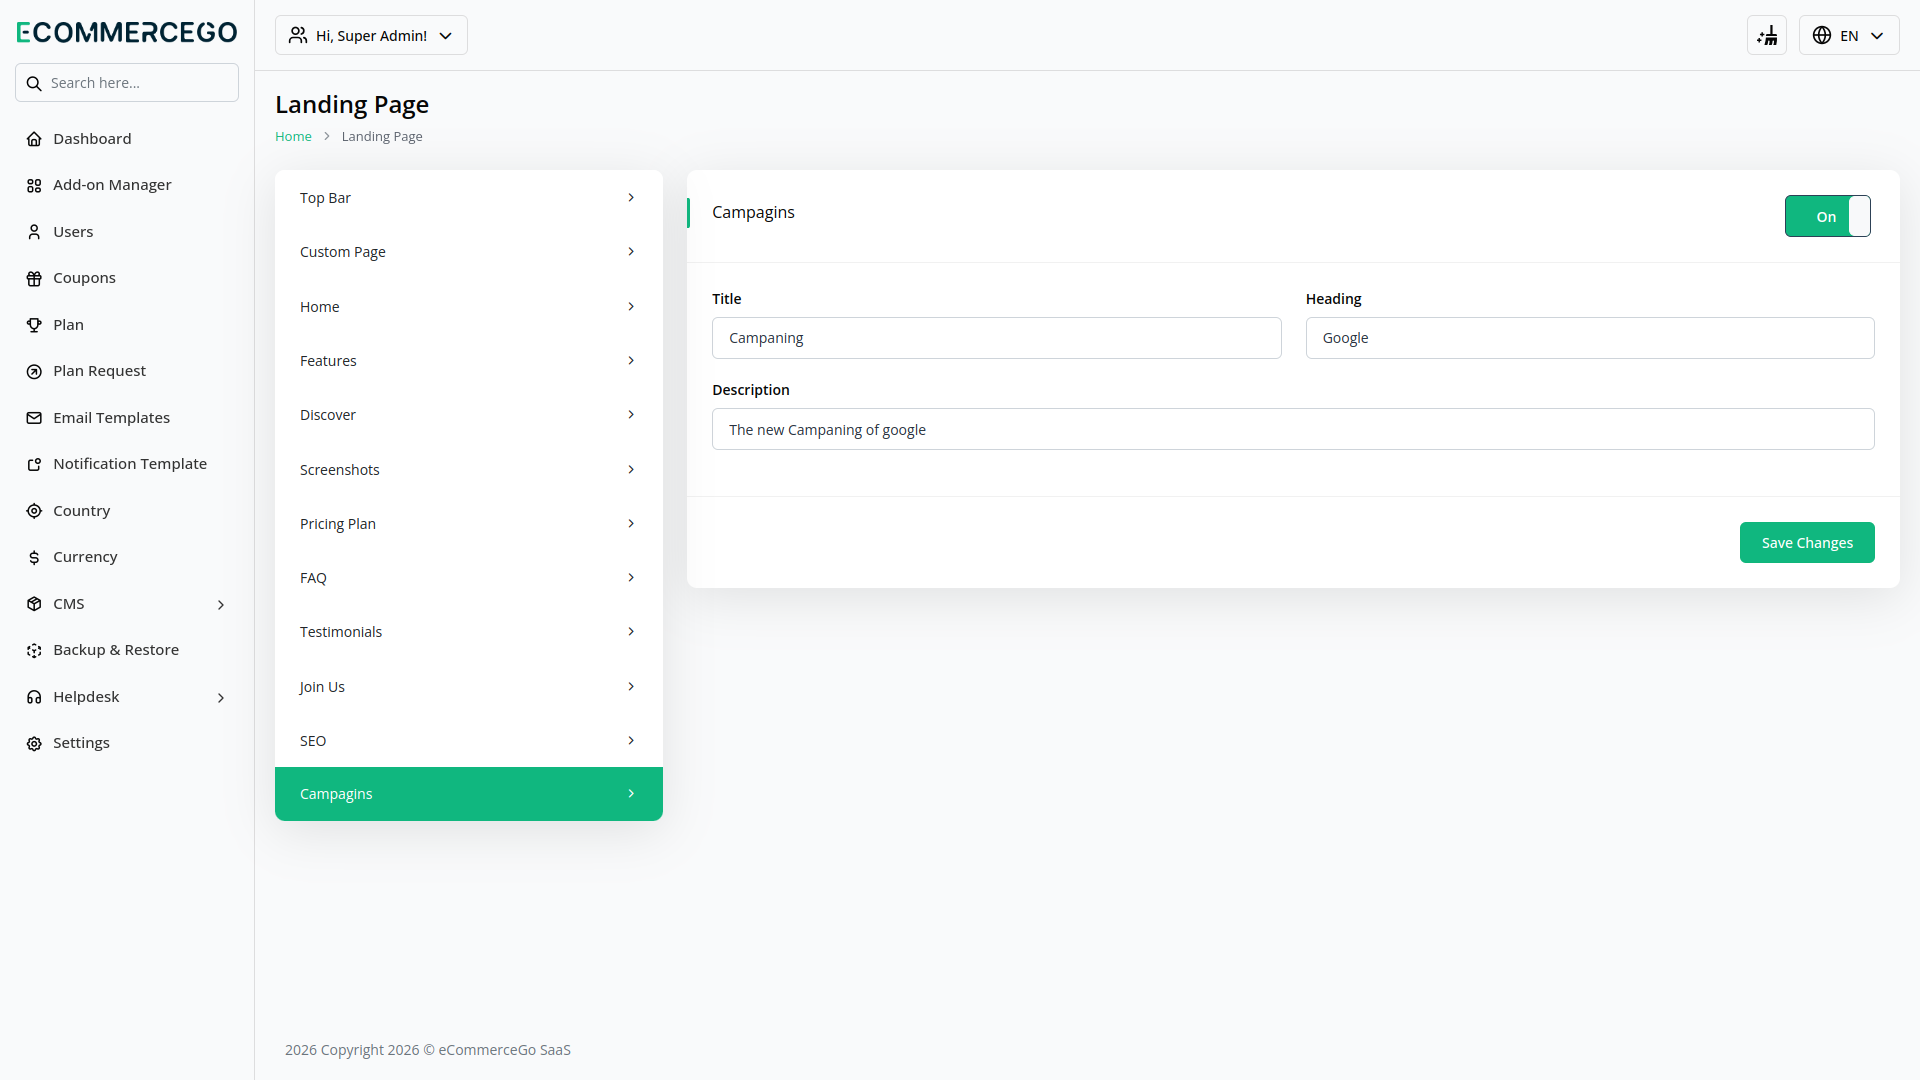Click the Add-on Manager grid icon

tap(34, 186)
